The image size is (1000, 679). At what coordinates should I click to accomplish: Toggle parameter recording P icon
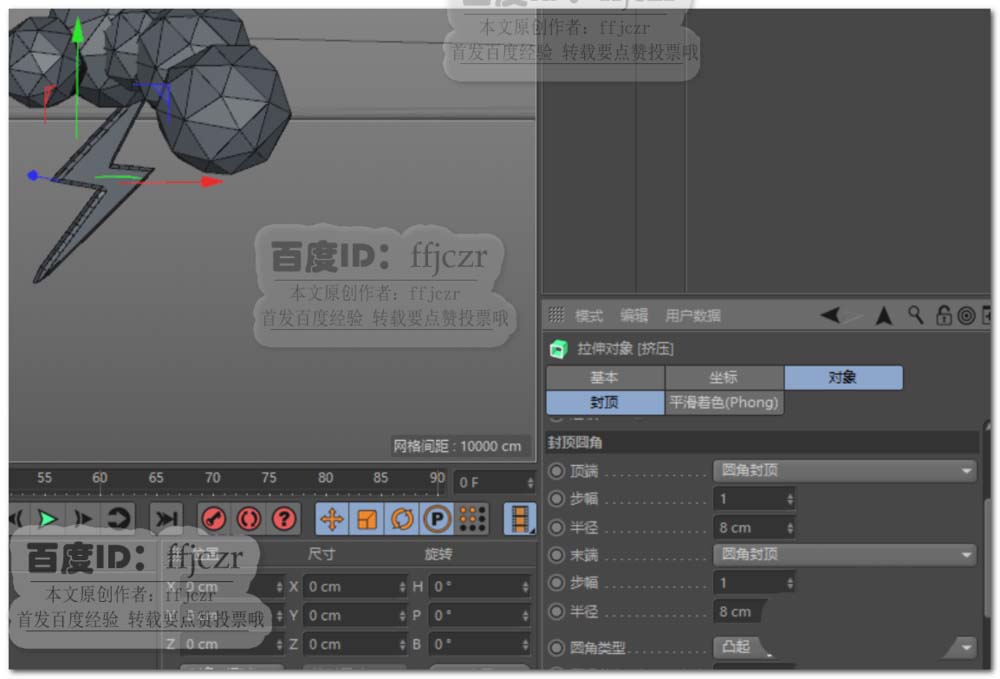point(438,519)
